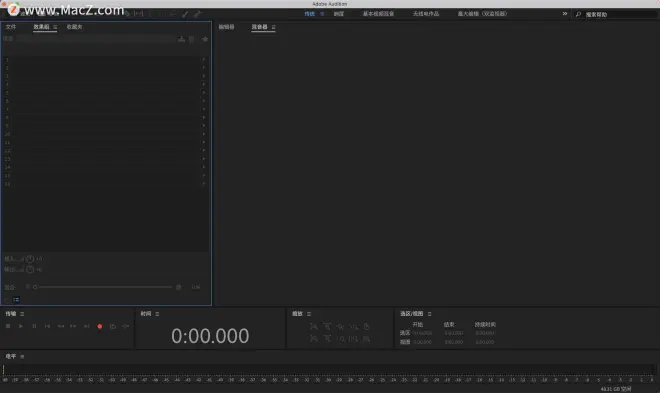
Task: Open effect slot 1 arrow menu
Action: (x=204, y=60)
